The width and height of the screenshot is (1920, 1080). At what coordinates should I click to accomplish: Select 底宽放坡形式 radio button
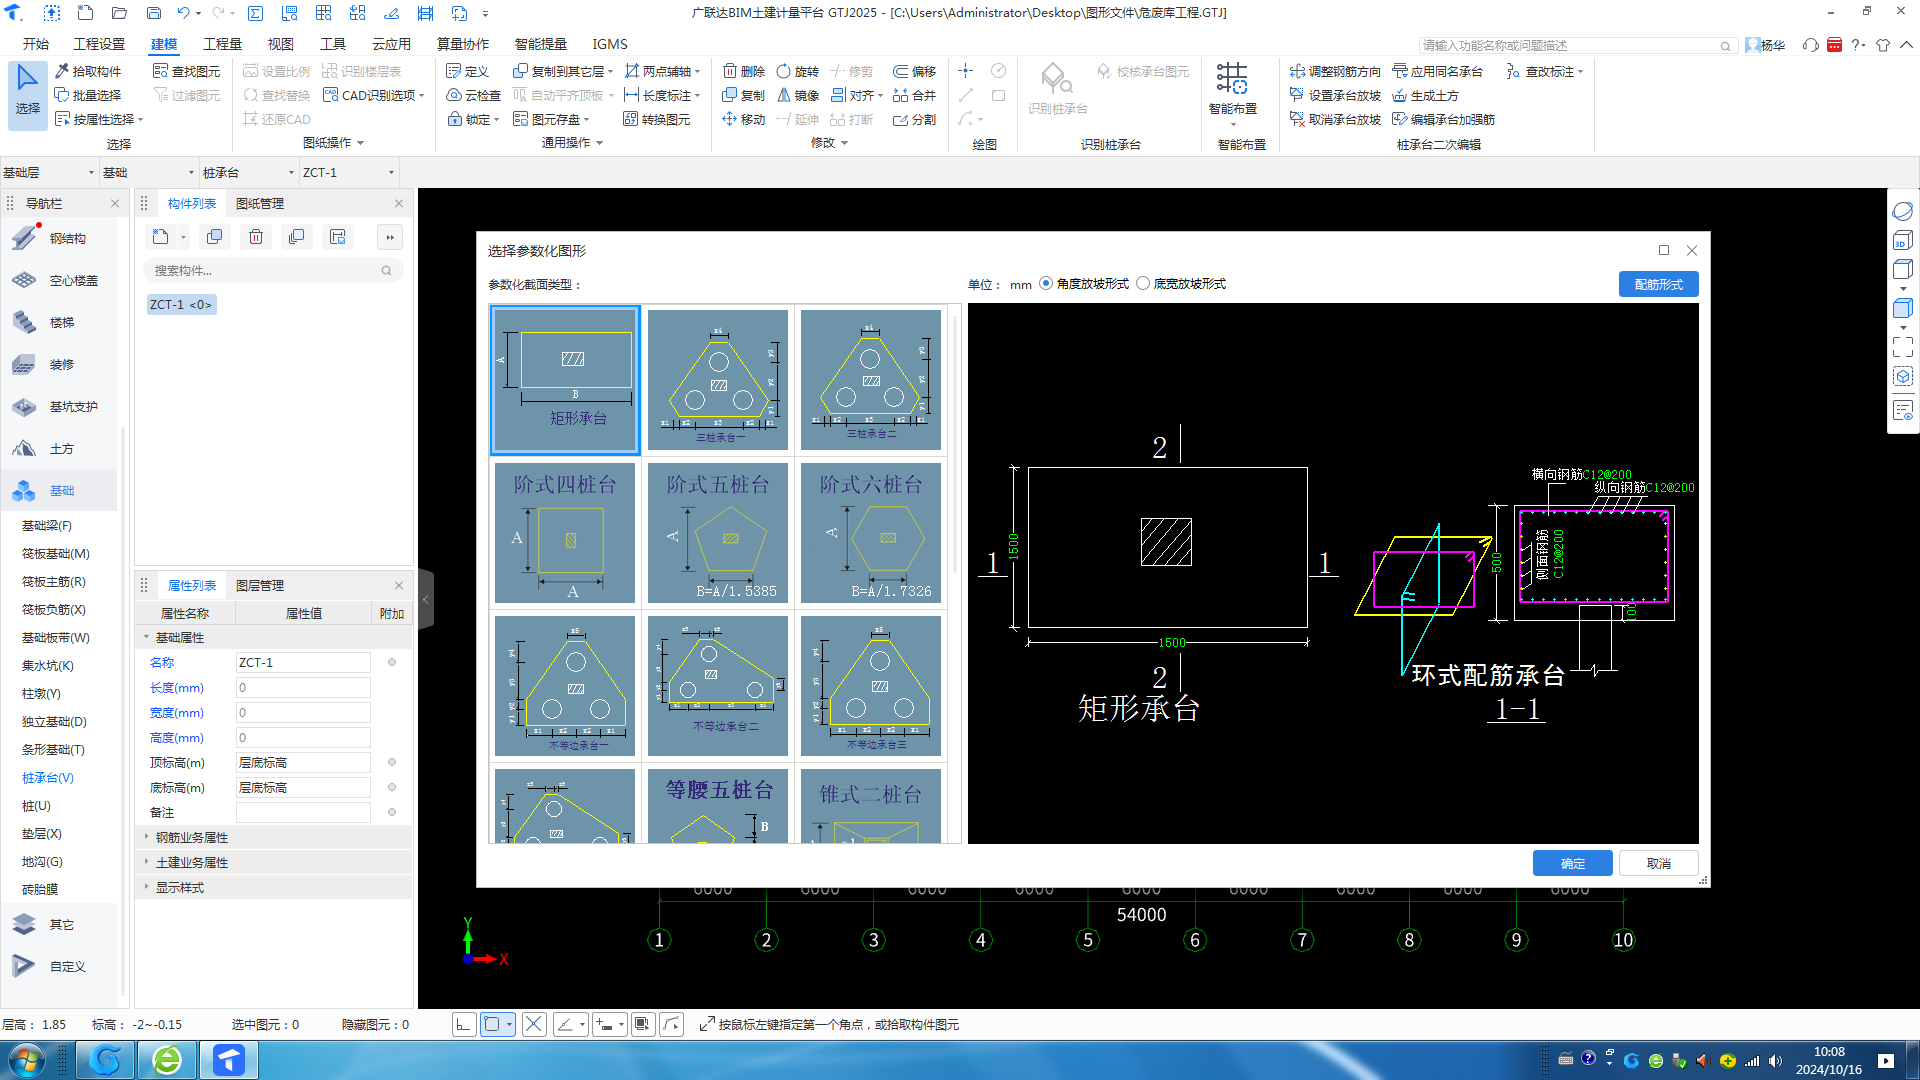coord(1143,284)
